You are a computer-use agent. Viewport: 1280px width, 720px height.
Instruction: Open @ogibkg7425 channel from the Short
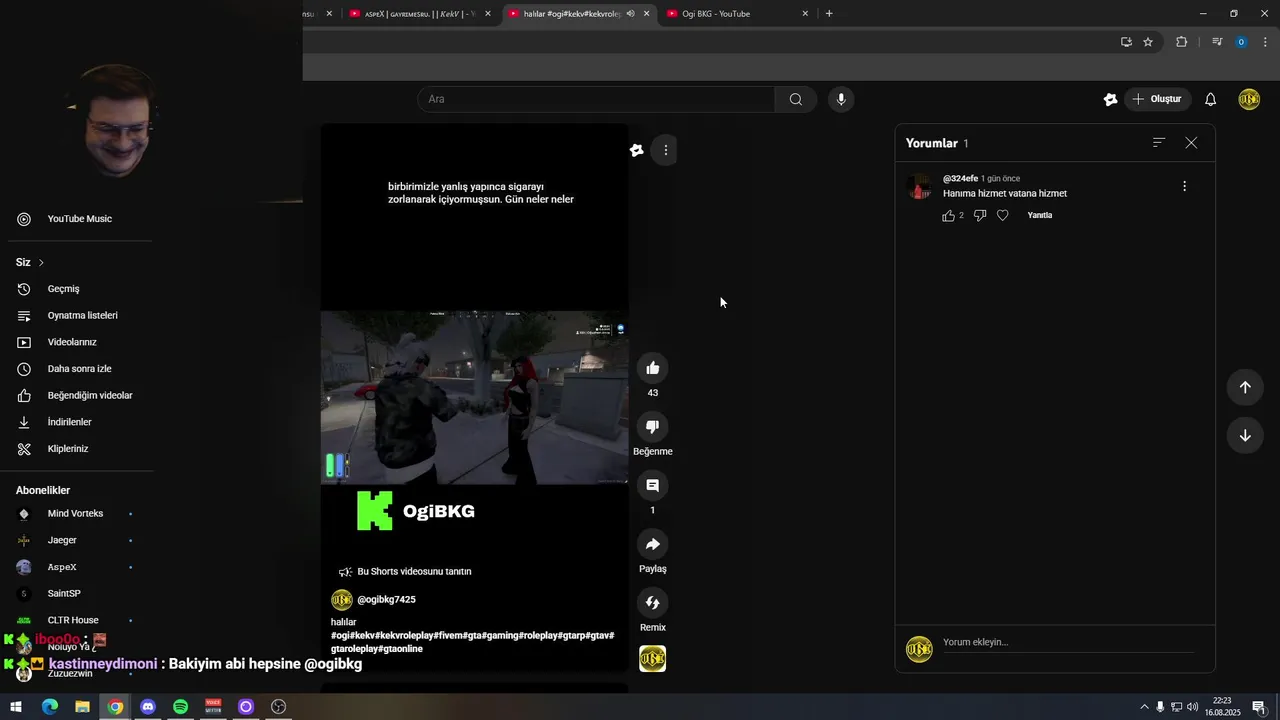click(x=386, y=600)
